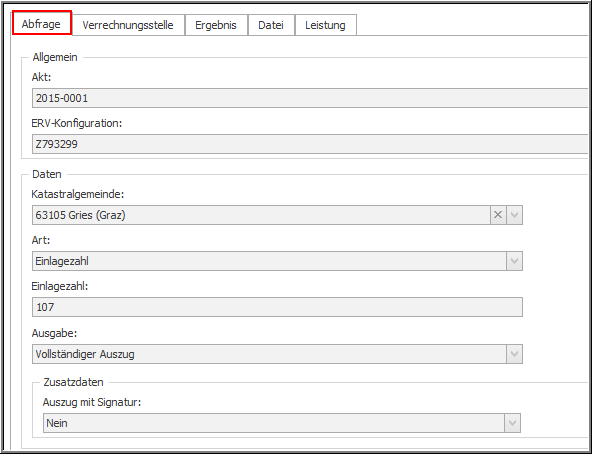Switch to the Verrechnungsstelle tab
The image size is (592, 454).
tap(128, 25)
